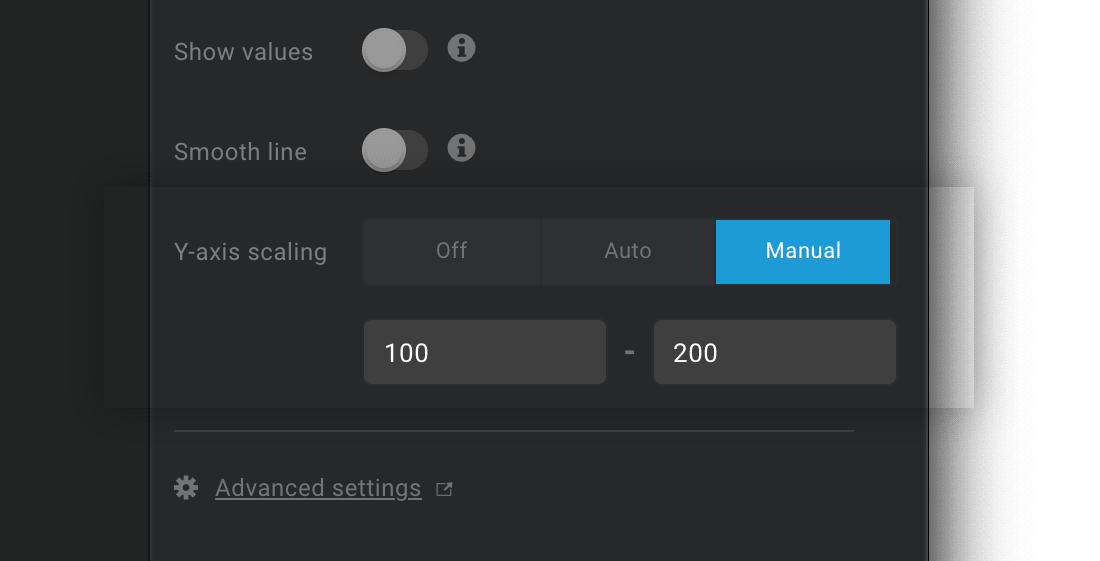Click the gear icon beside Advanced settings
The image size is (1100, 561).
186,487
